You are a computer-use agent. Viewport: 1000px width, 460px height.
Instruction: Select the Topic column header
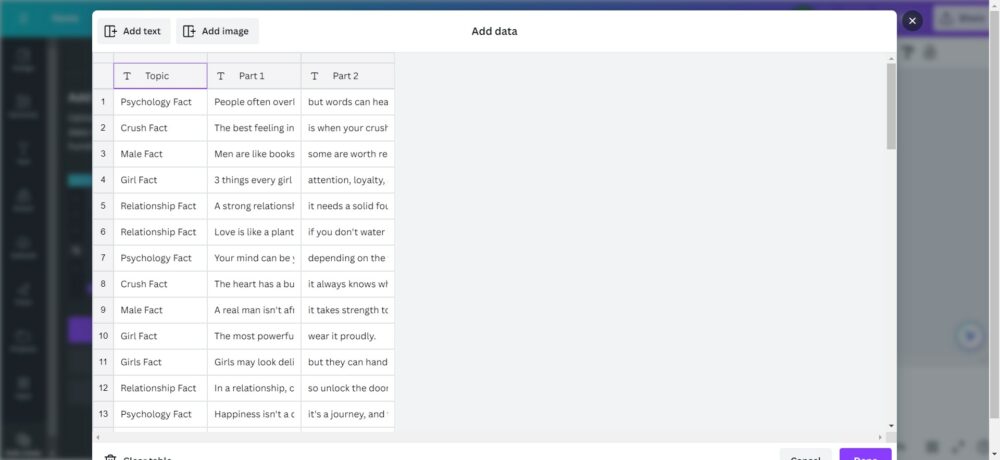[160, 76]
